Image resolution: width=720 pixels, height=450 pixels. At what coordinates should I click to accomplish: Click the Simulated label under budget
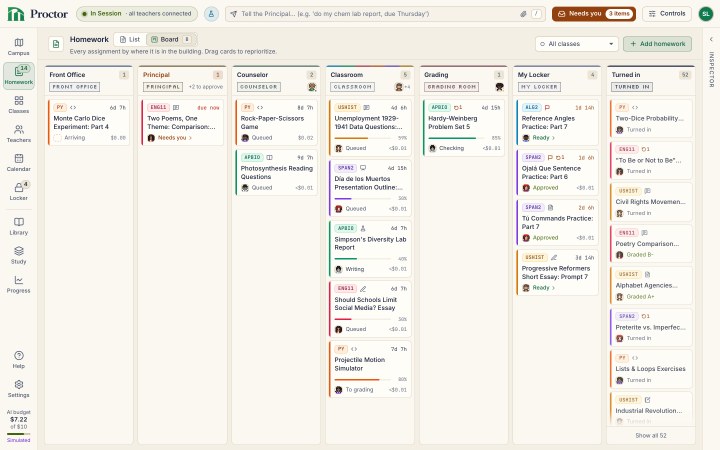pos(18,440)
